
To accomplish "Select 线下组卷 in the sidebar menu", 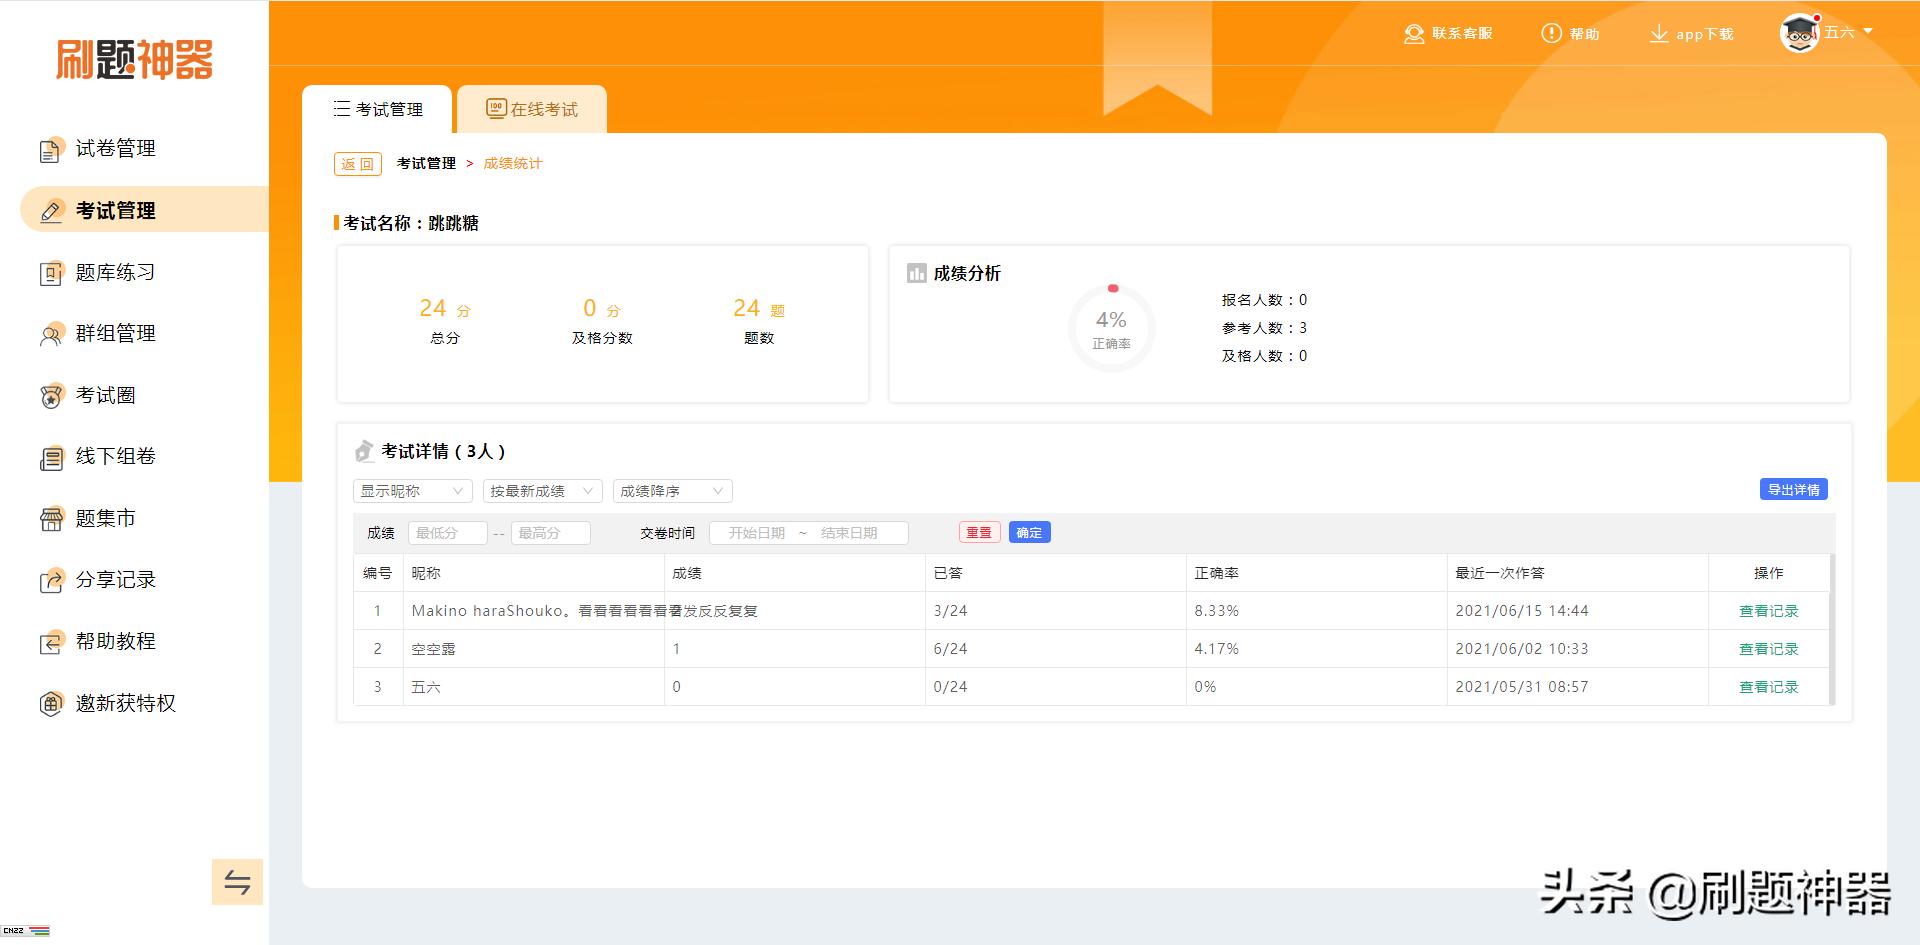I will 115,457.
